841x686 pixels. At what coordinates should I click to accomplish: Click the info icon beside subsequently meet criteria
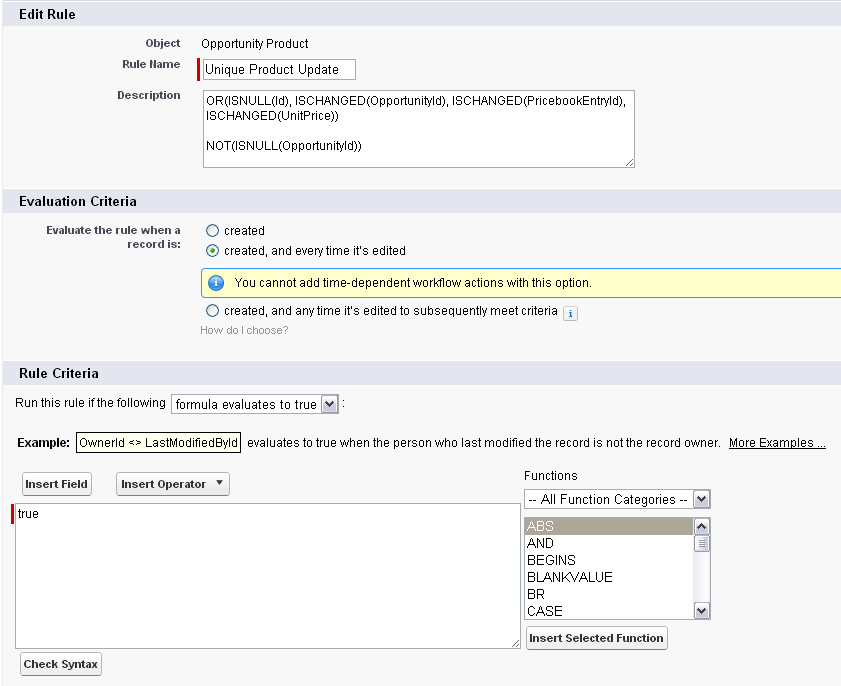[570, 313]
